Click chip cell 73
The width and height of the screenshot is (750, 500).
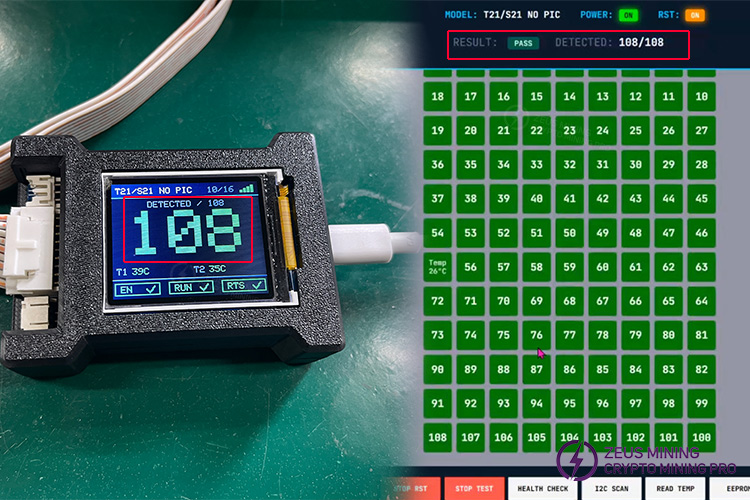click(437, 335)
